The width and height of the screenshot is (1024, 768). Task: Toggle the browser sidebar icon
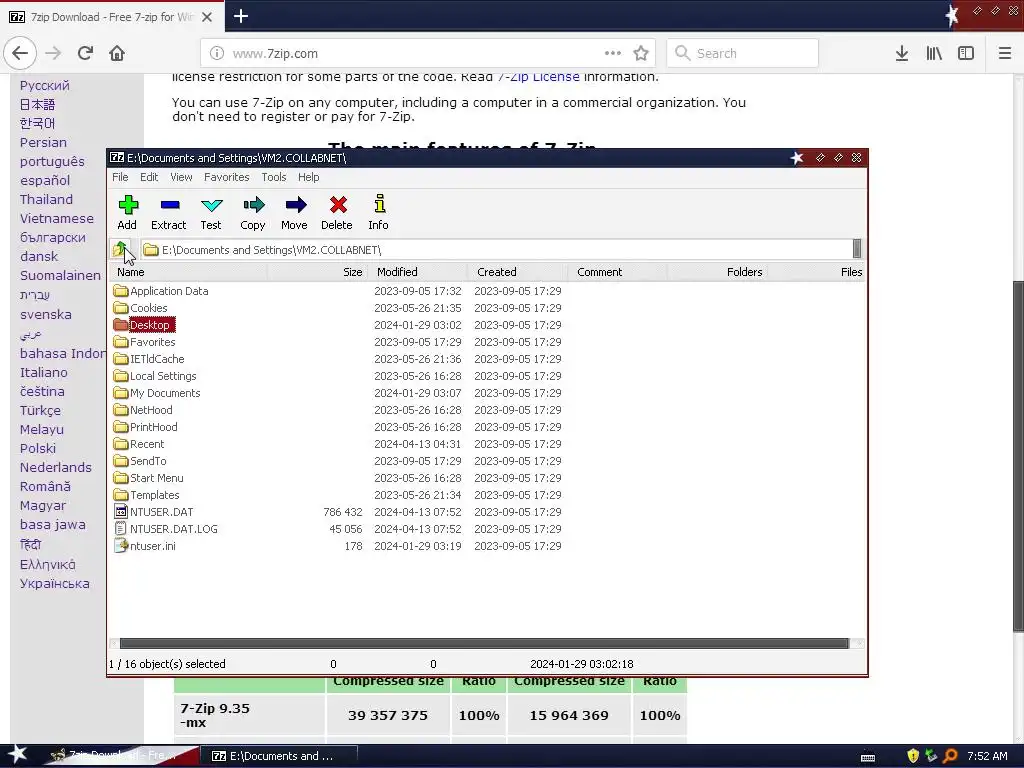[966, 54]
